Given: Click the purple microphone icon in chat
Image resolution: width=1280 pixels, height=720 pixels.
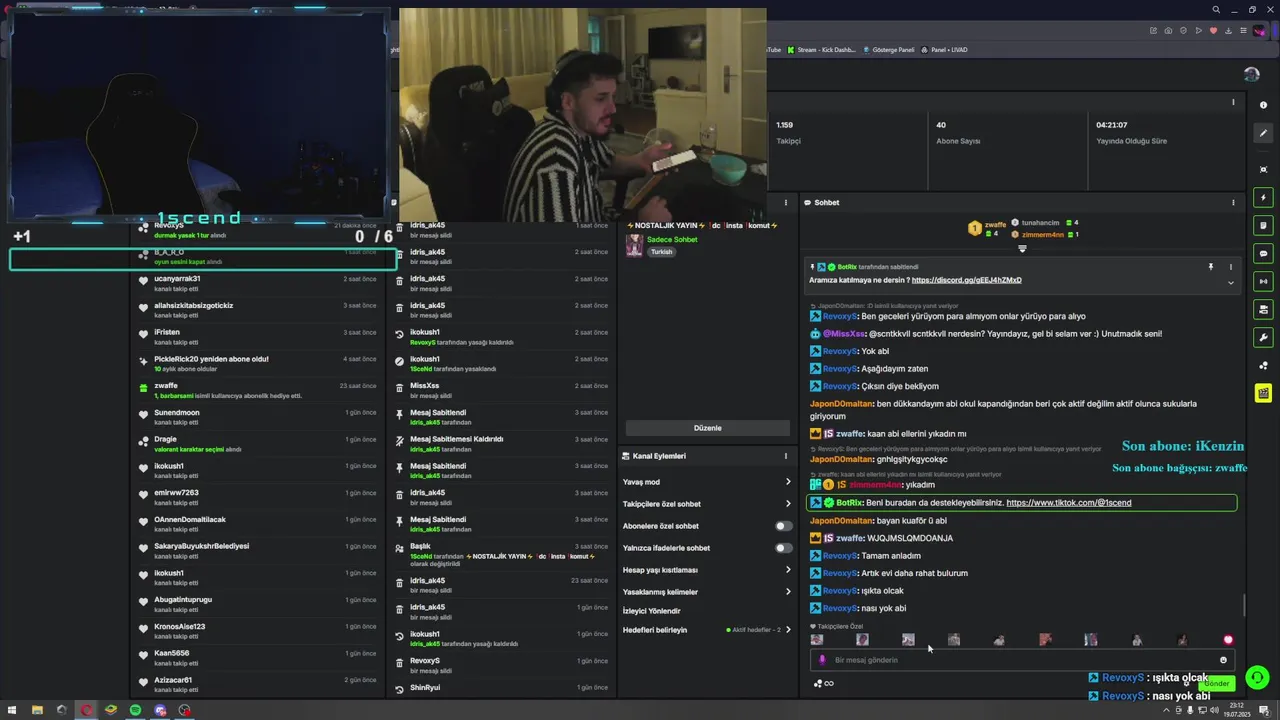Looking at the screenshot, I should [x=822, y=660].
